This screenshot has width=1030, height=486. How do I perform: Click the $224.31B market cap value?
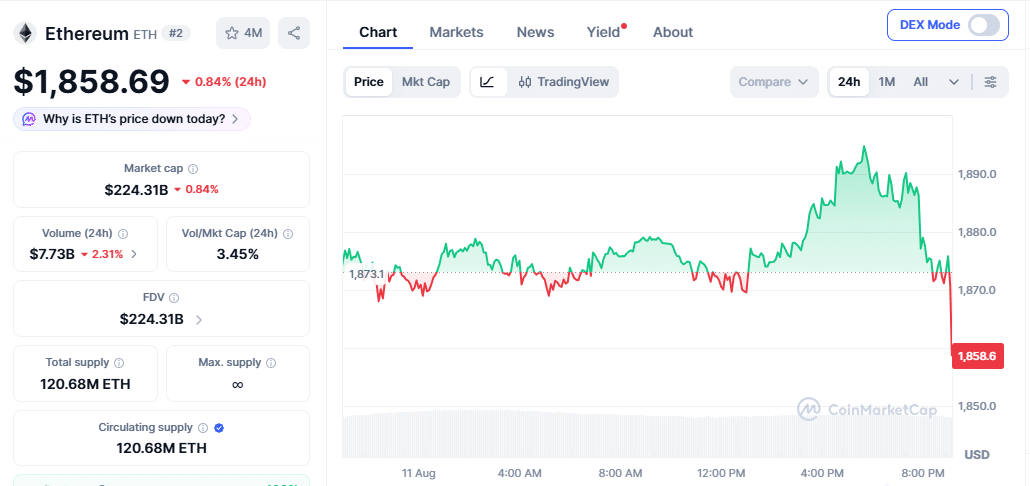pyautogui.click(x=137, y=190)
